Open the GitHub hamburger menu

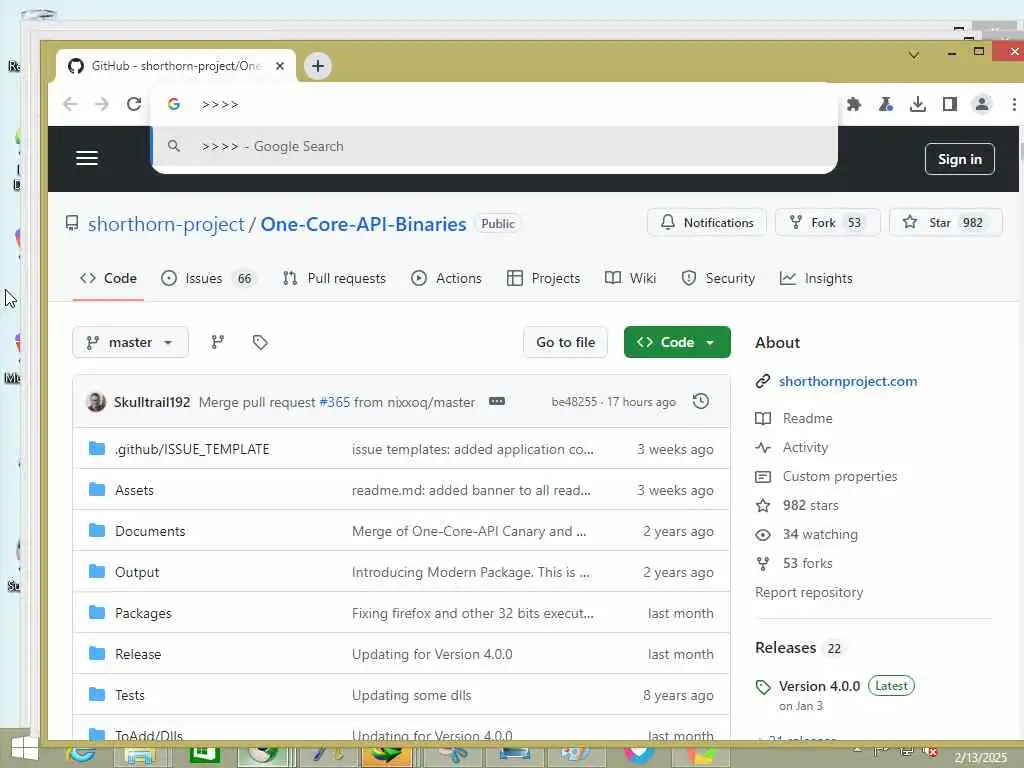point(87,158)
